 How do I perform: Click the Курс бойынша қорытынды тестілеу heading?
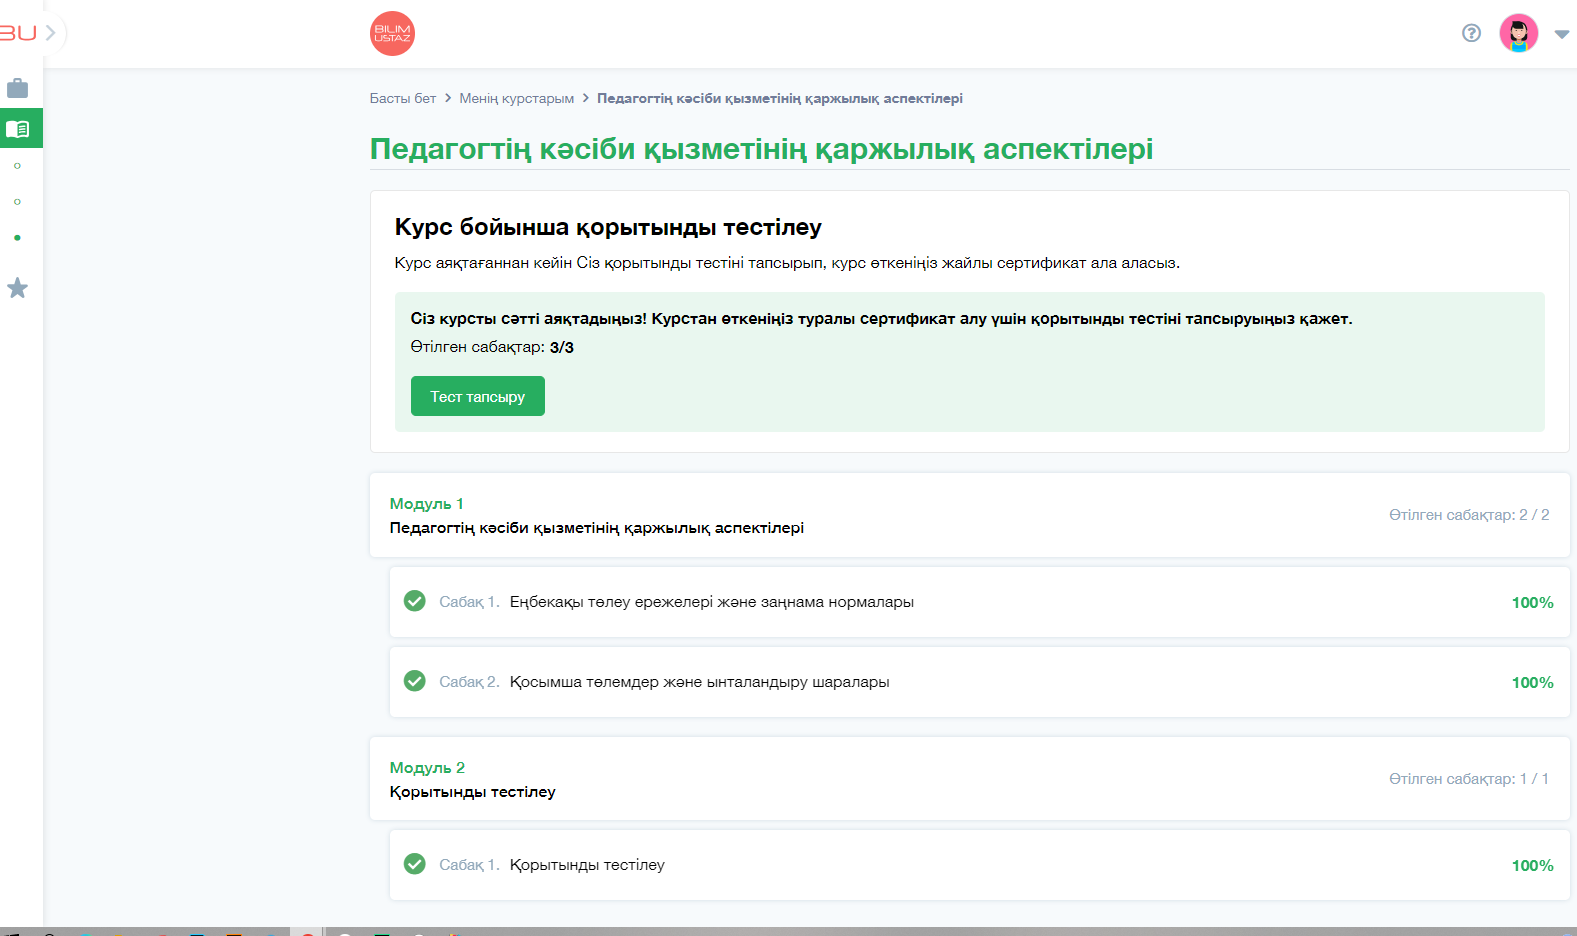(608, 227)
